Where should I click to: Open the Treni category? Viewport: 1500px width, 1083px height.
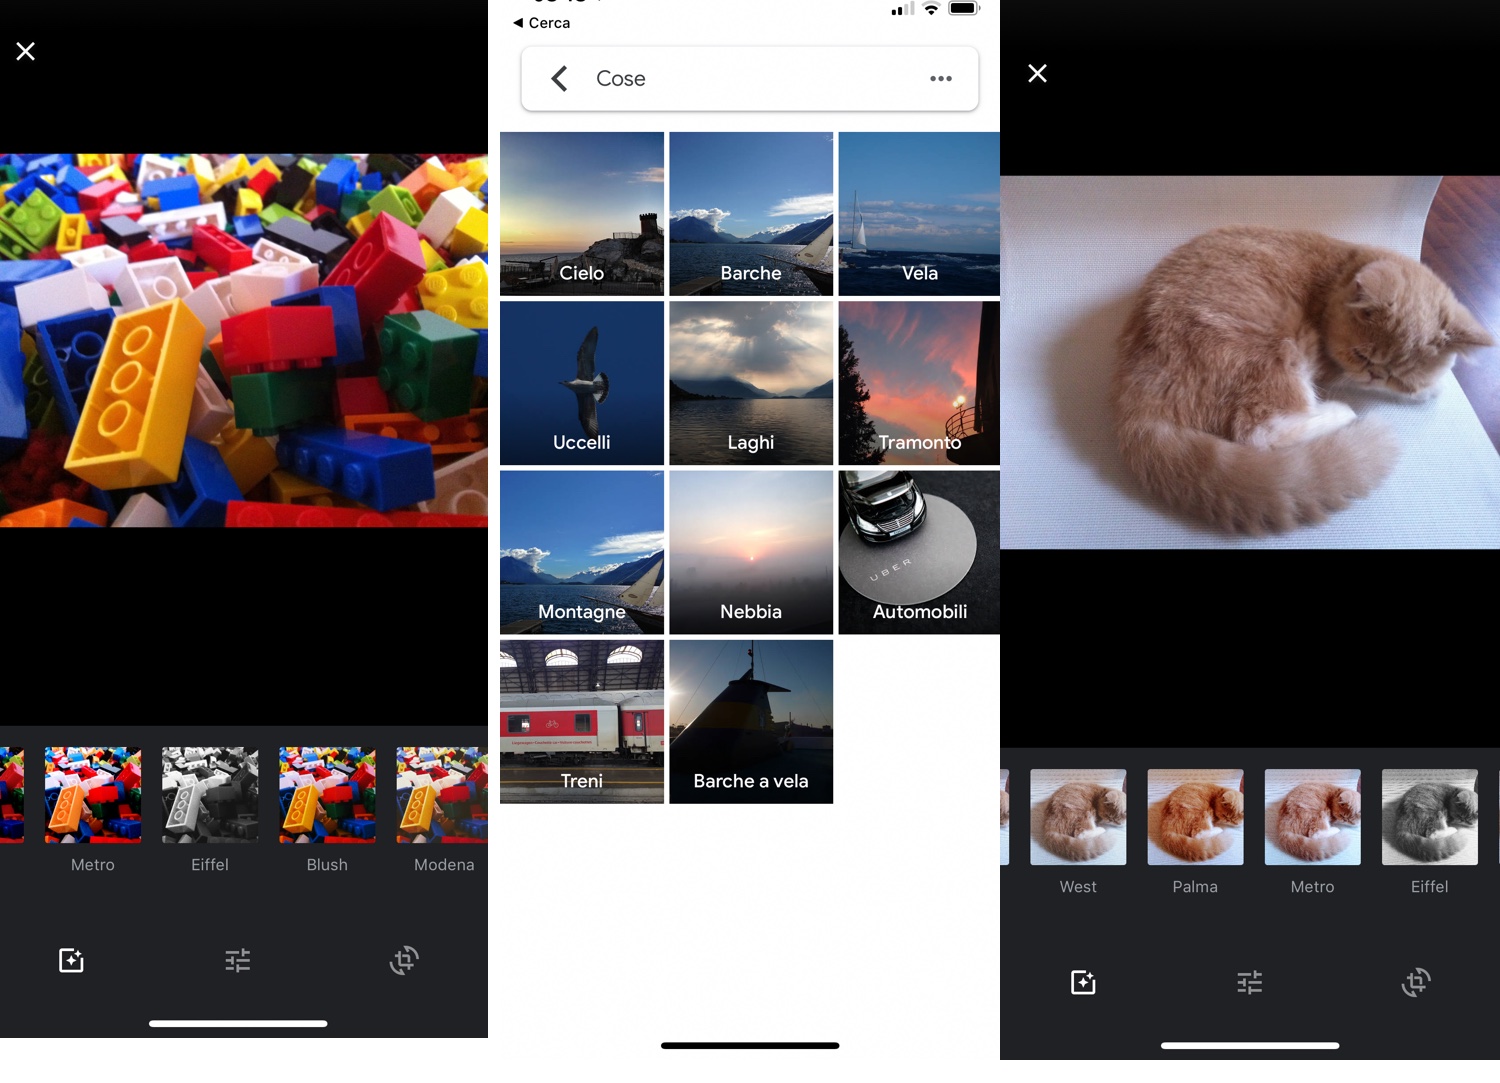coord(581,721)
